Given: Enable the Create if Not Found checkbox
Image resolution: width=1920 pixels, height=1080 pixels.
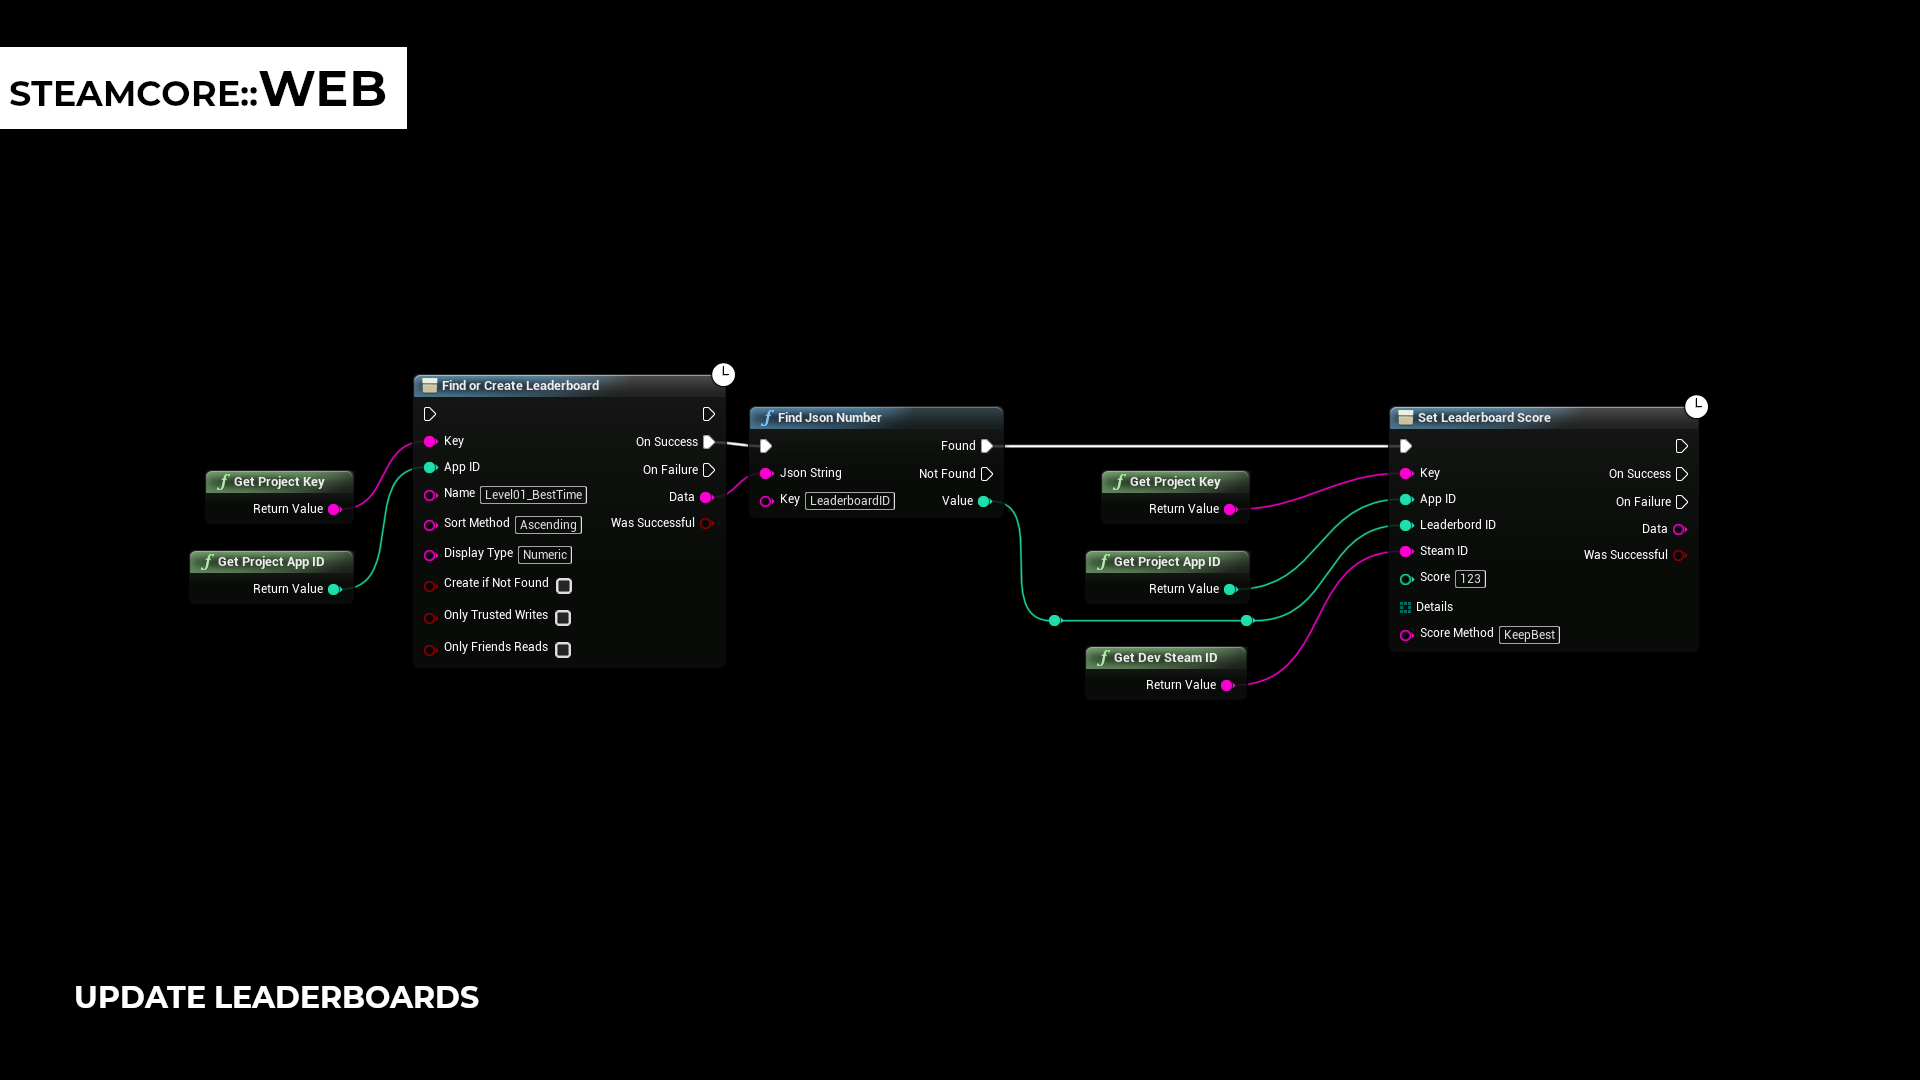Looking at the screenshot, I should click(x=564, y=586).
